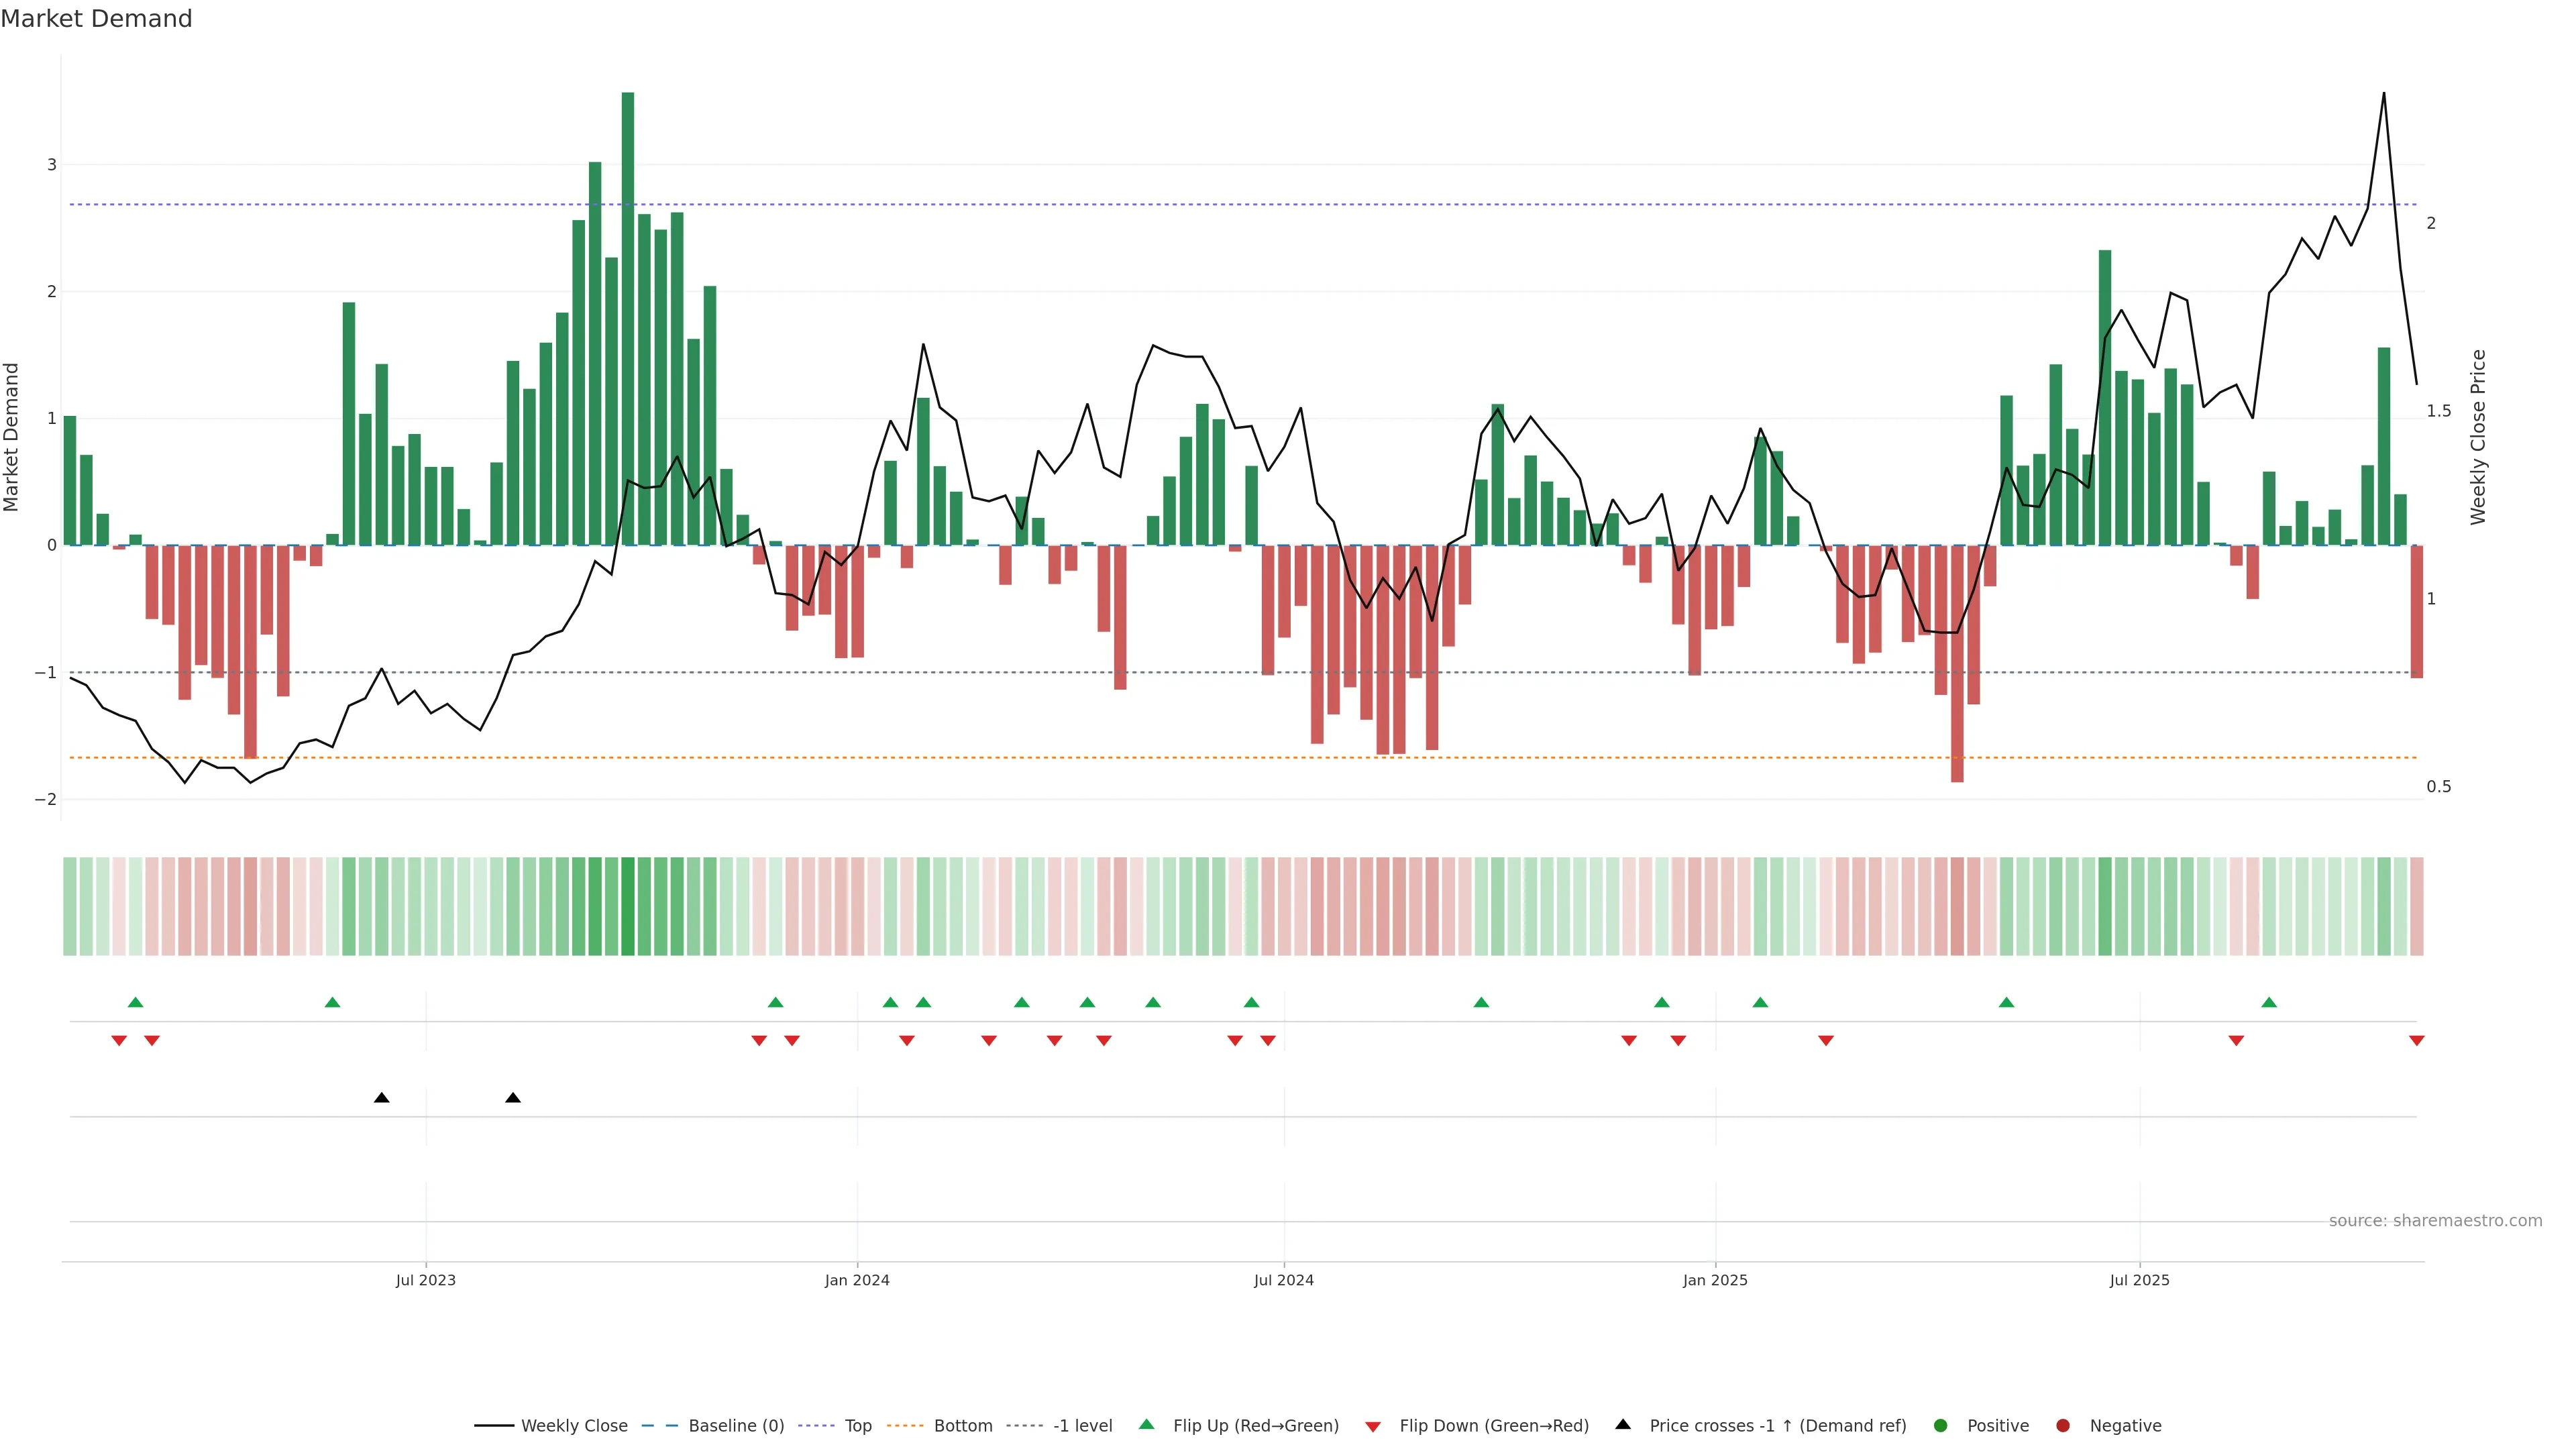The width and height of the screenshot is (2576, 1449).
Task: Click the rightmost red flip-down triangle marker
Action: [2417, 1041]
